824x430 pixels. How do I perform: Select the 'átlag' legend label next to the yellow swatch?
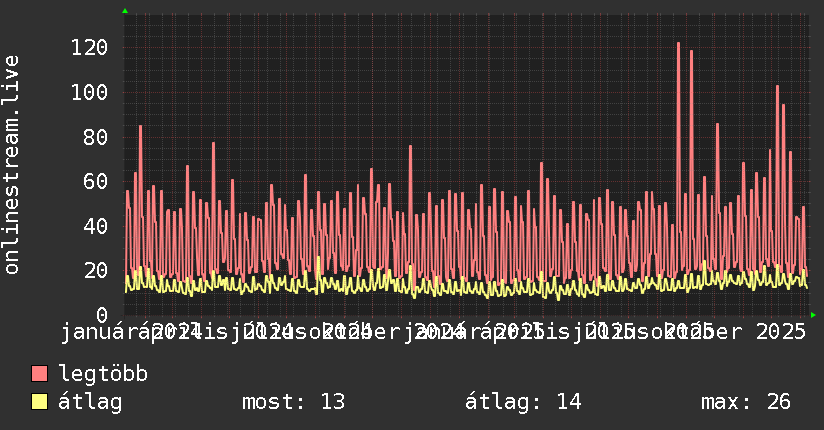[x=90, y=402]
